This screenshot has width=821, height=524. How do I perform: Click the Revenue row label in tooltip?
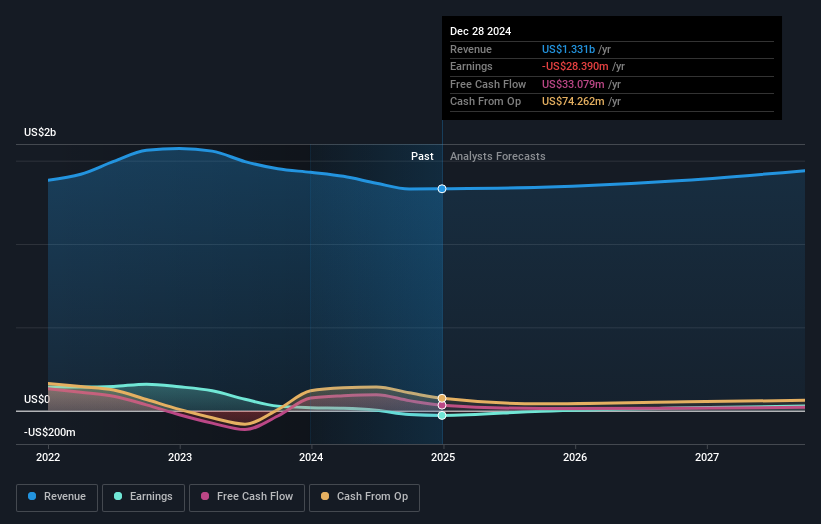click(x=471, y=49)
